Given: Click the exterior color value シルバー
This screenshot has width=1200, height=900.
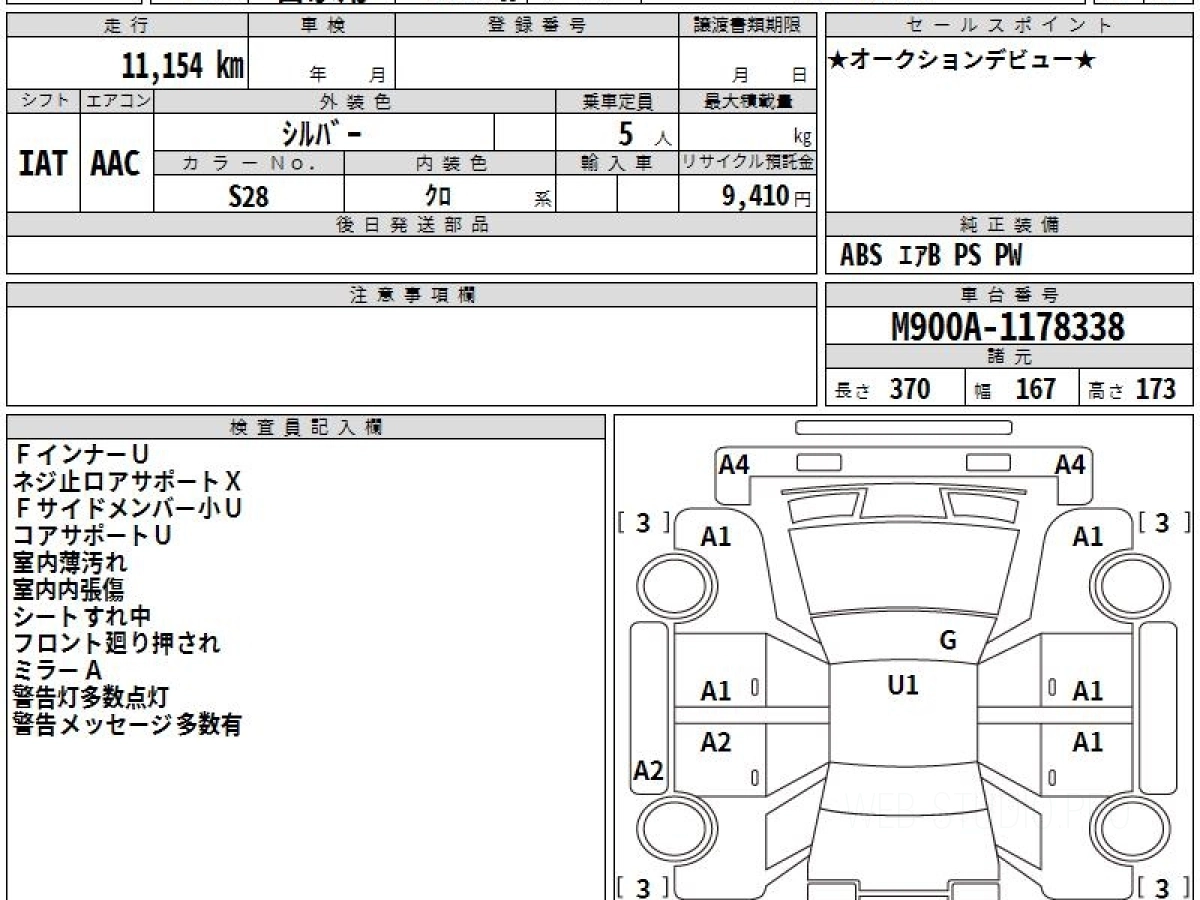Looking at the screenshot, I should (320, 132).
